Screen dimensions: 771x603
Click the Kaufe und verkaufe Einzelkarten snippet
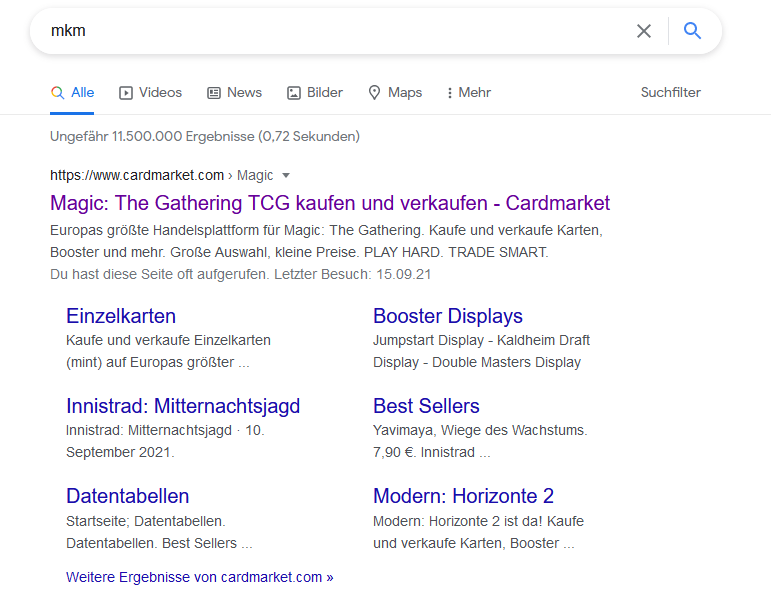coord(168,351)
